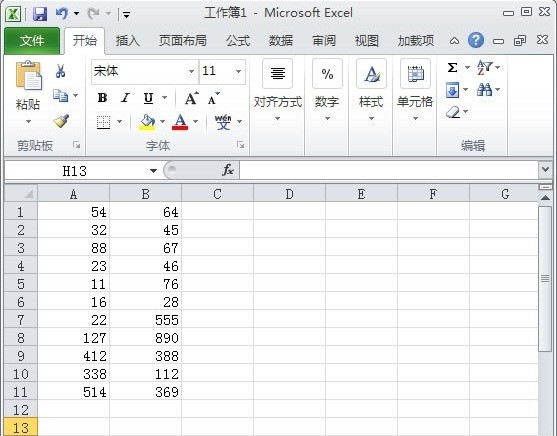Click the Name Box showing H13

(x=75, y=171)
